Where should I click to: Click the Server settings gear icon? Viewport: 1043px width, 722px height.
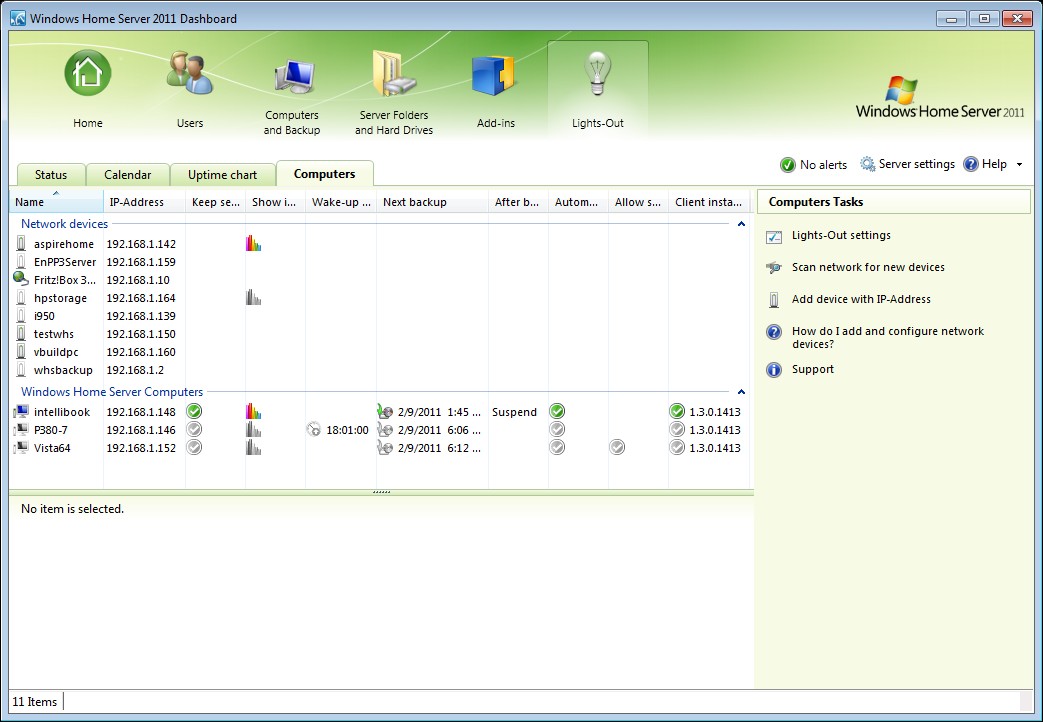tap(867, 164)
